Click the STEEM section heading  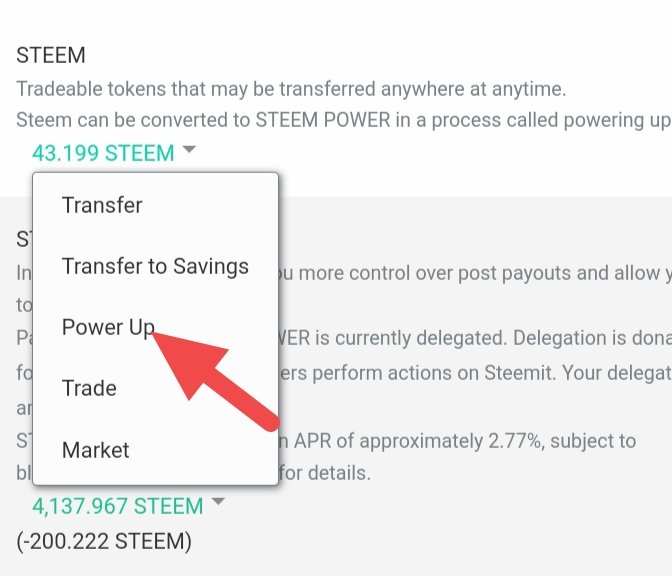[51, 54]
